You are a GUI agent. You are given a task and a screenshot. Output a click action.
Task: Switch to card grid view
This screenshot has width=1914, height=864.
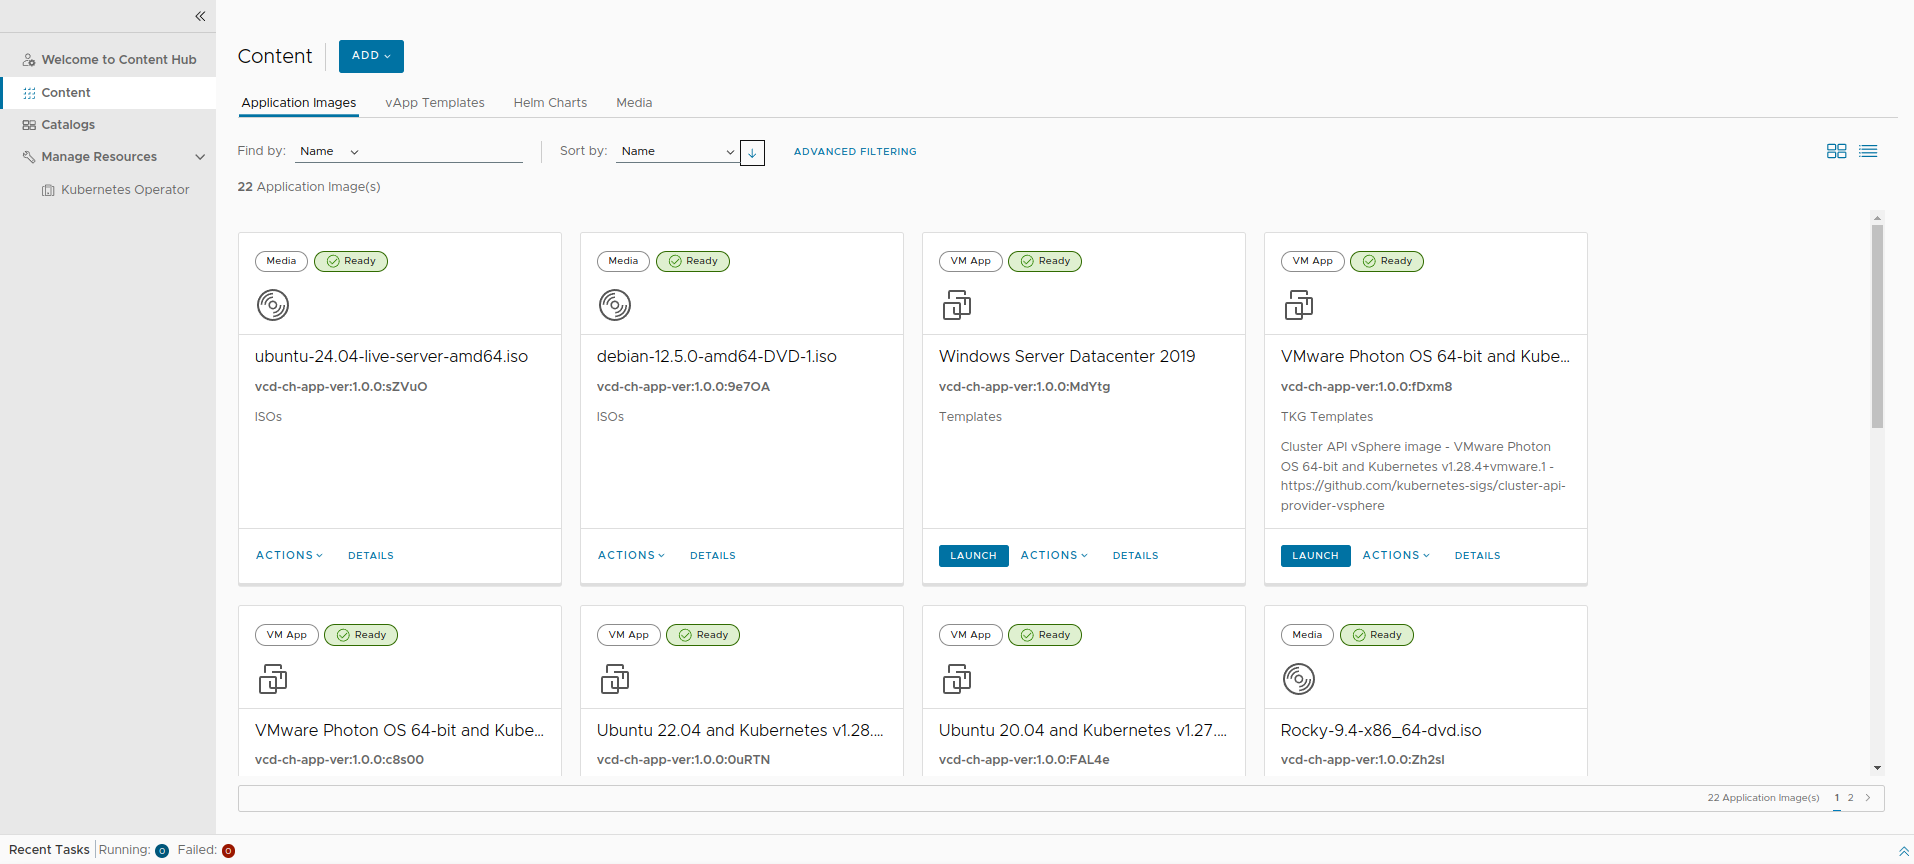(x=1836, y=151)
